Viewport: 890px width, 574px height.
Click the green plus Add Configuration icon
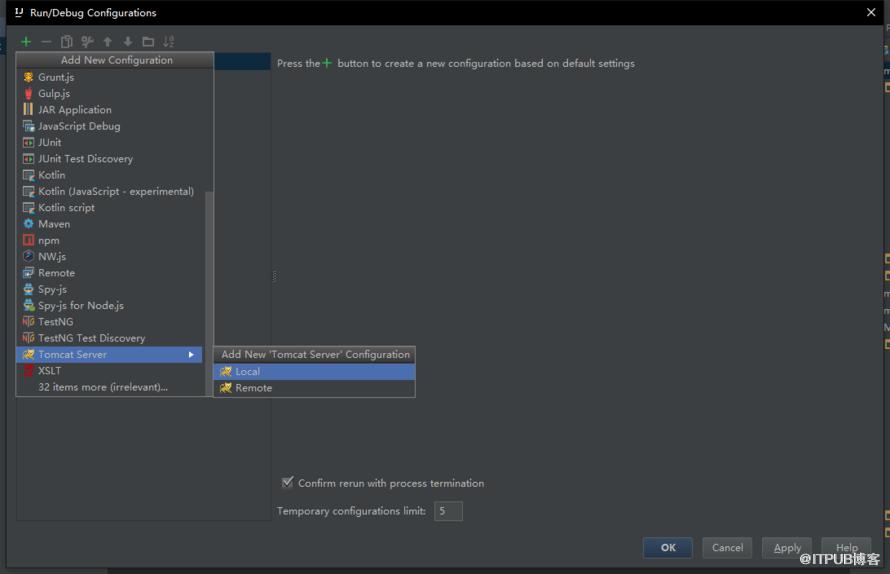tap(26, 41)
